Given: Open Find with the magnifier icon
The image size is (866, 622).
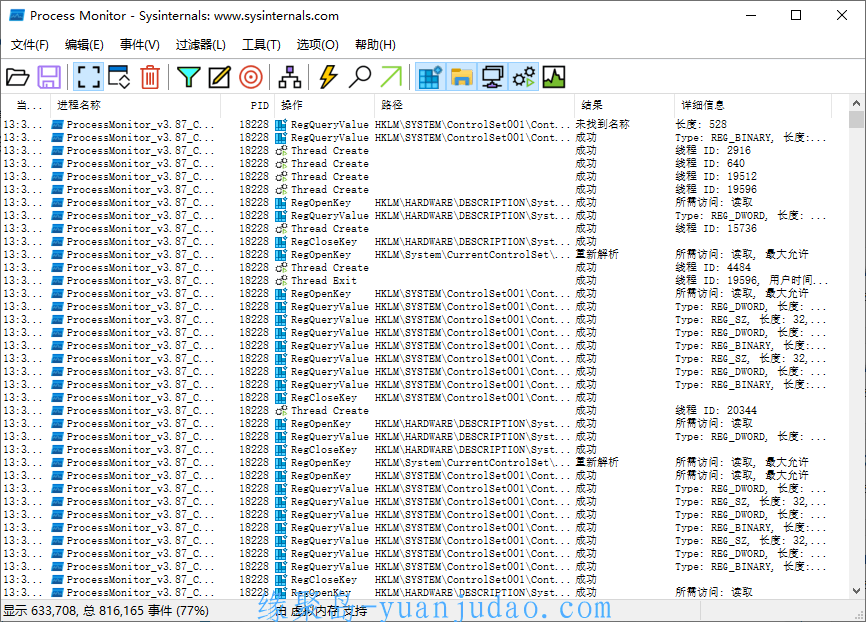Looking at the screenshot, I should coord(360,77).
